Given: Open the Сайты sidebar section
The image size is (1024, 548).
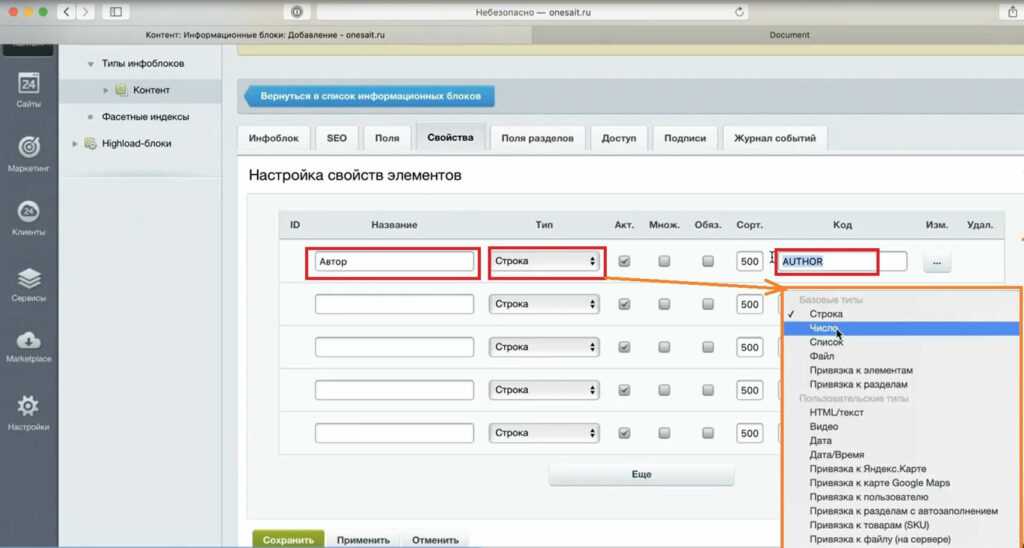Looking at the screenshot, I should click(29, 90).
